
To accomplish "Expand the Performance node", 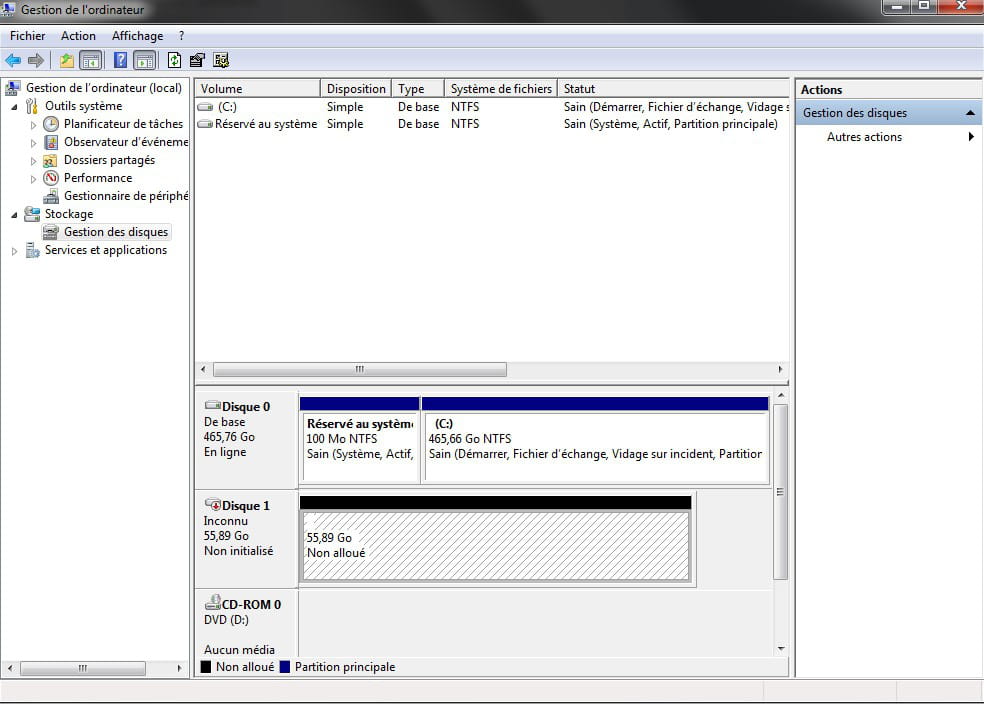I will 33,179.
